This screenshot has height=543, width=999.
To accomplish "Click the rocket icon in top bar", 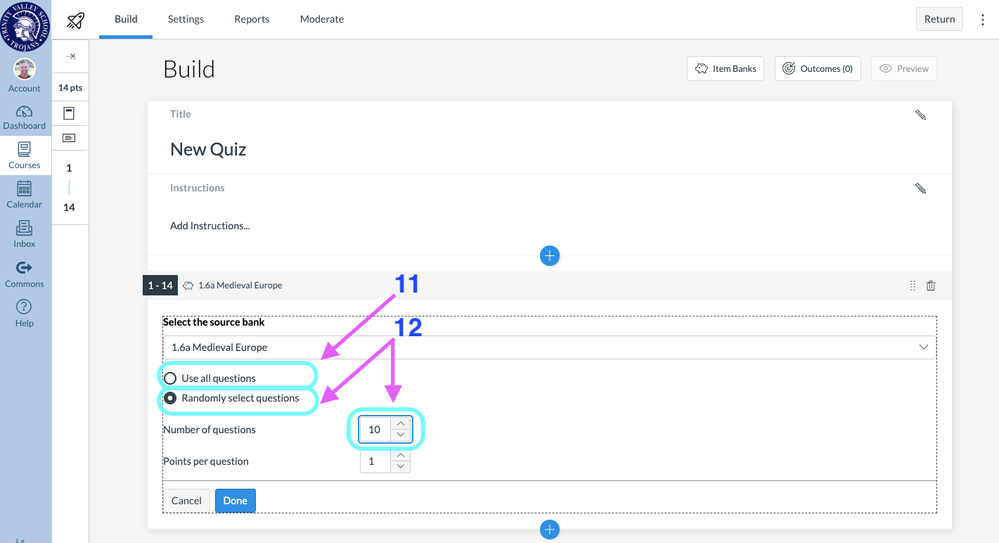I will pyautogui.click(x=75, y=20).
